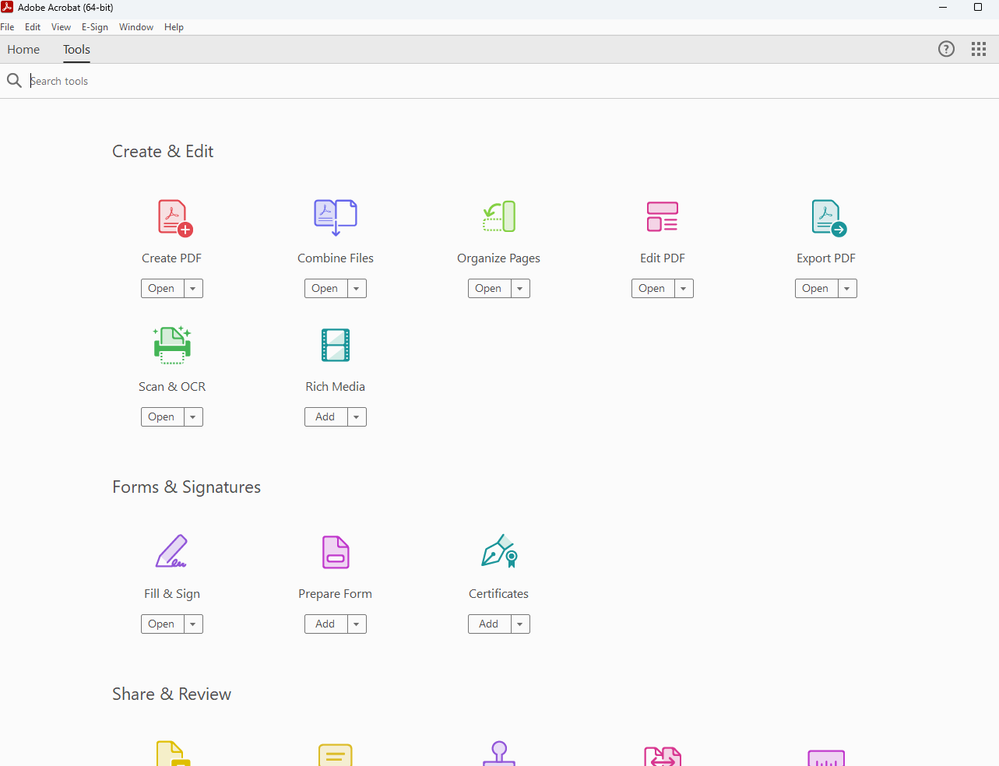999x766 pixels.
Task: Click the Prepare Form label text
Action: (335, 594)
